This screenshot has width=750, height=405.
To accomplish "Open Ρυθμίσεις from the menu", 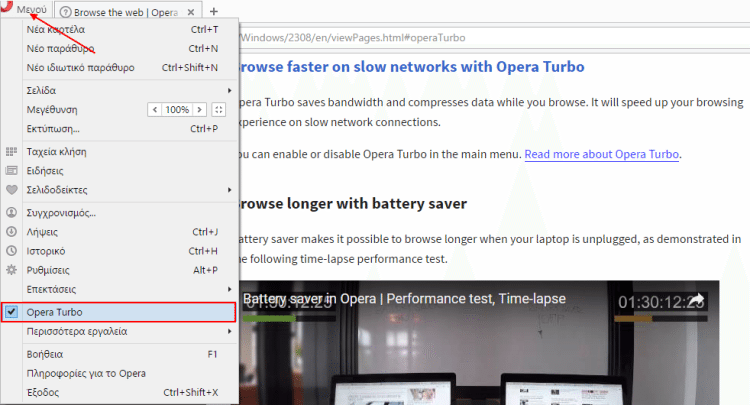I will 120,270.
